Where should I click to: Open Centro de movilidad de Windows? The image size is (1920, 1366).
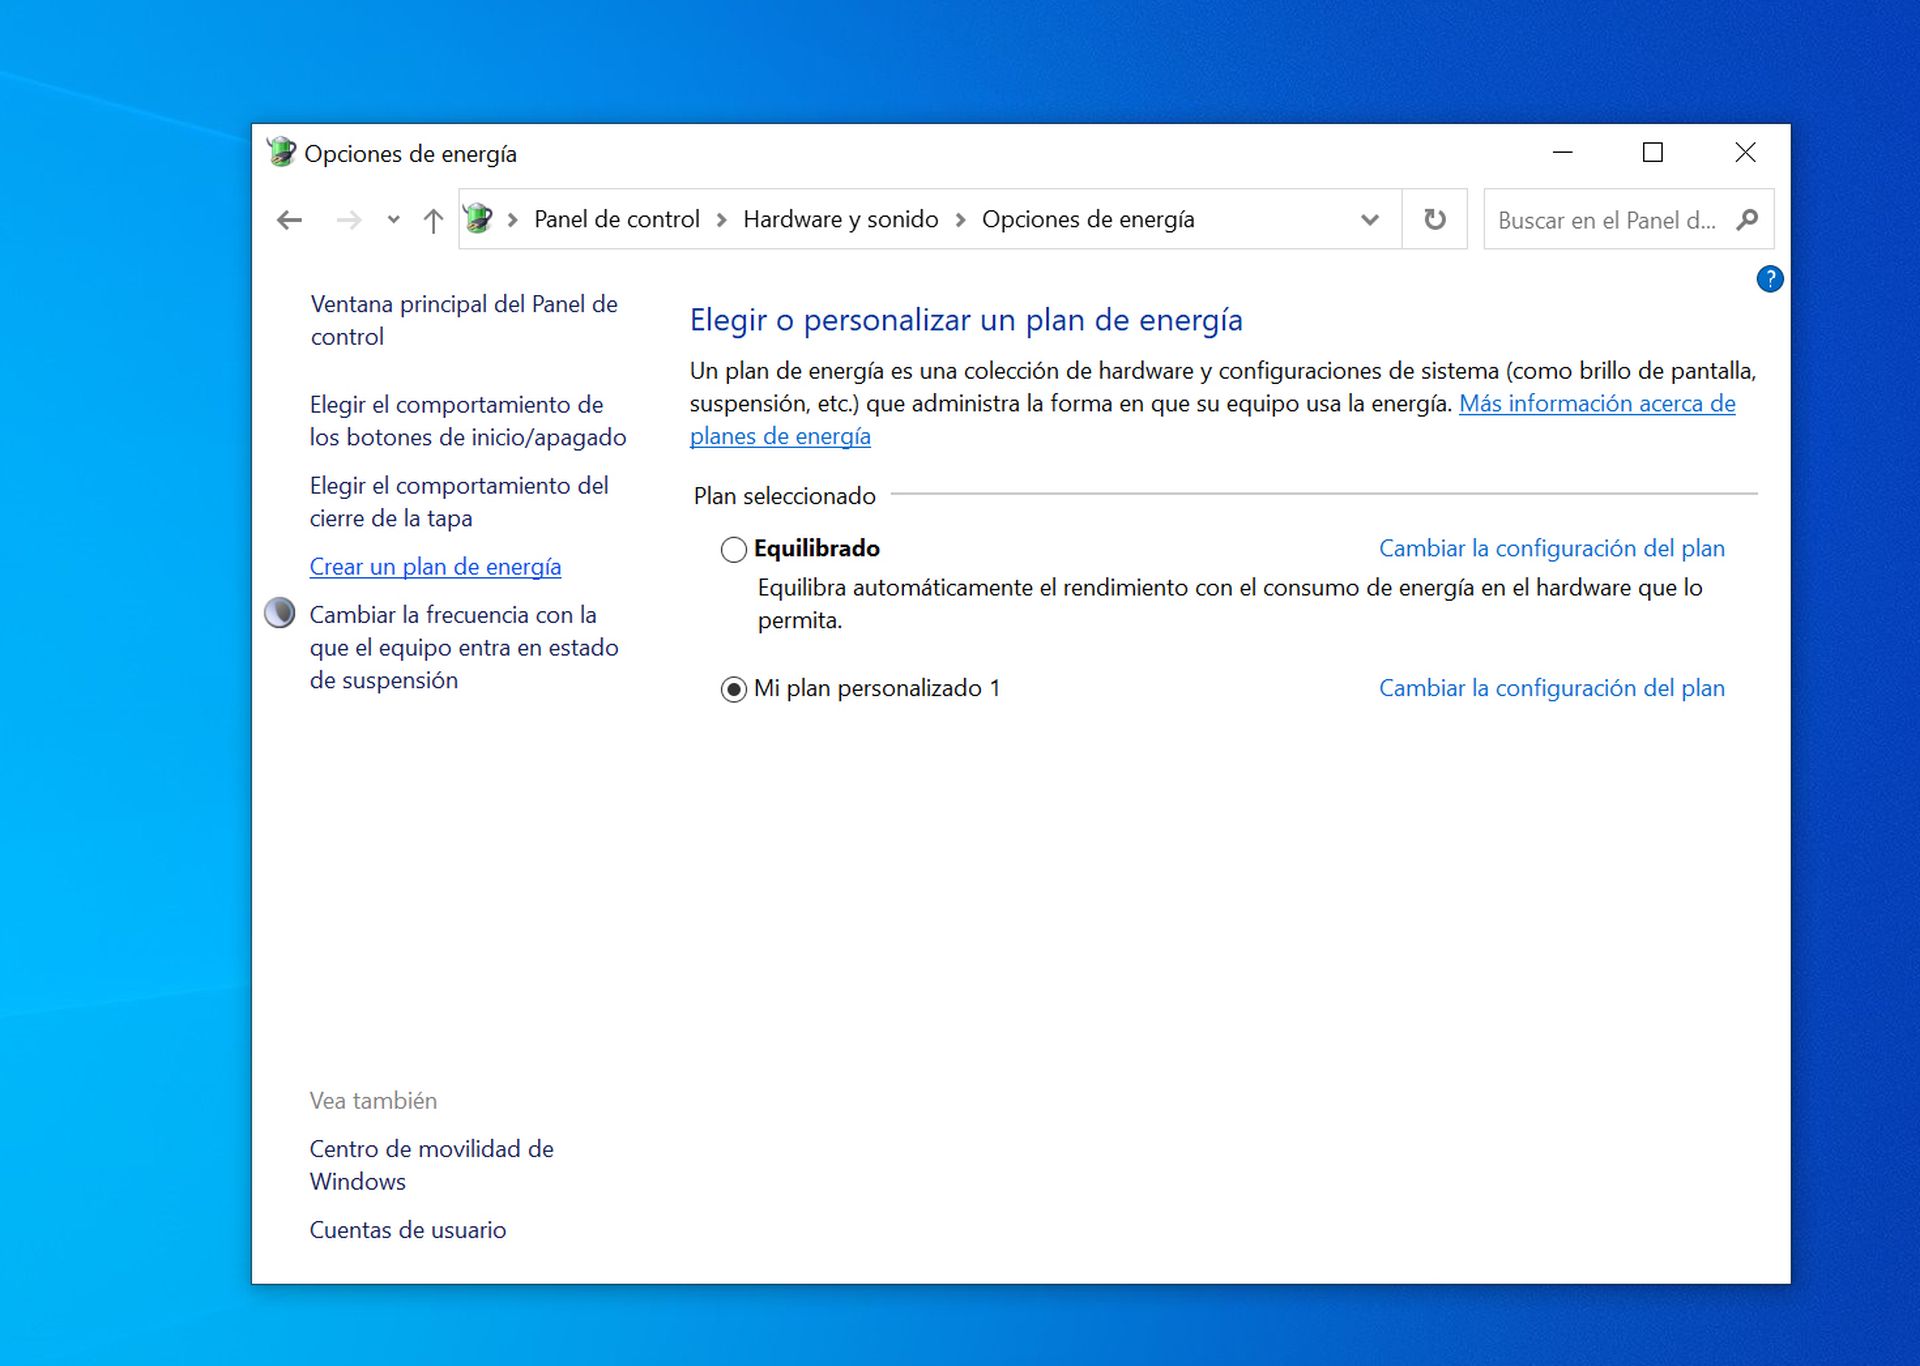[x=431, y=1165]
